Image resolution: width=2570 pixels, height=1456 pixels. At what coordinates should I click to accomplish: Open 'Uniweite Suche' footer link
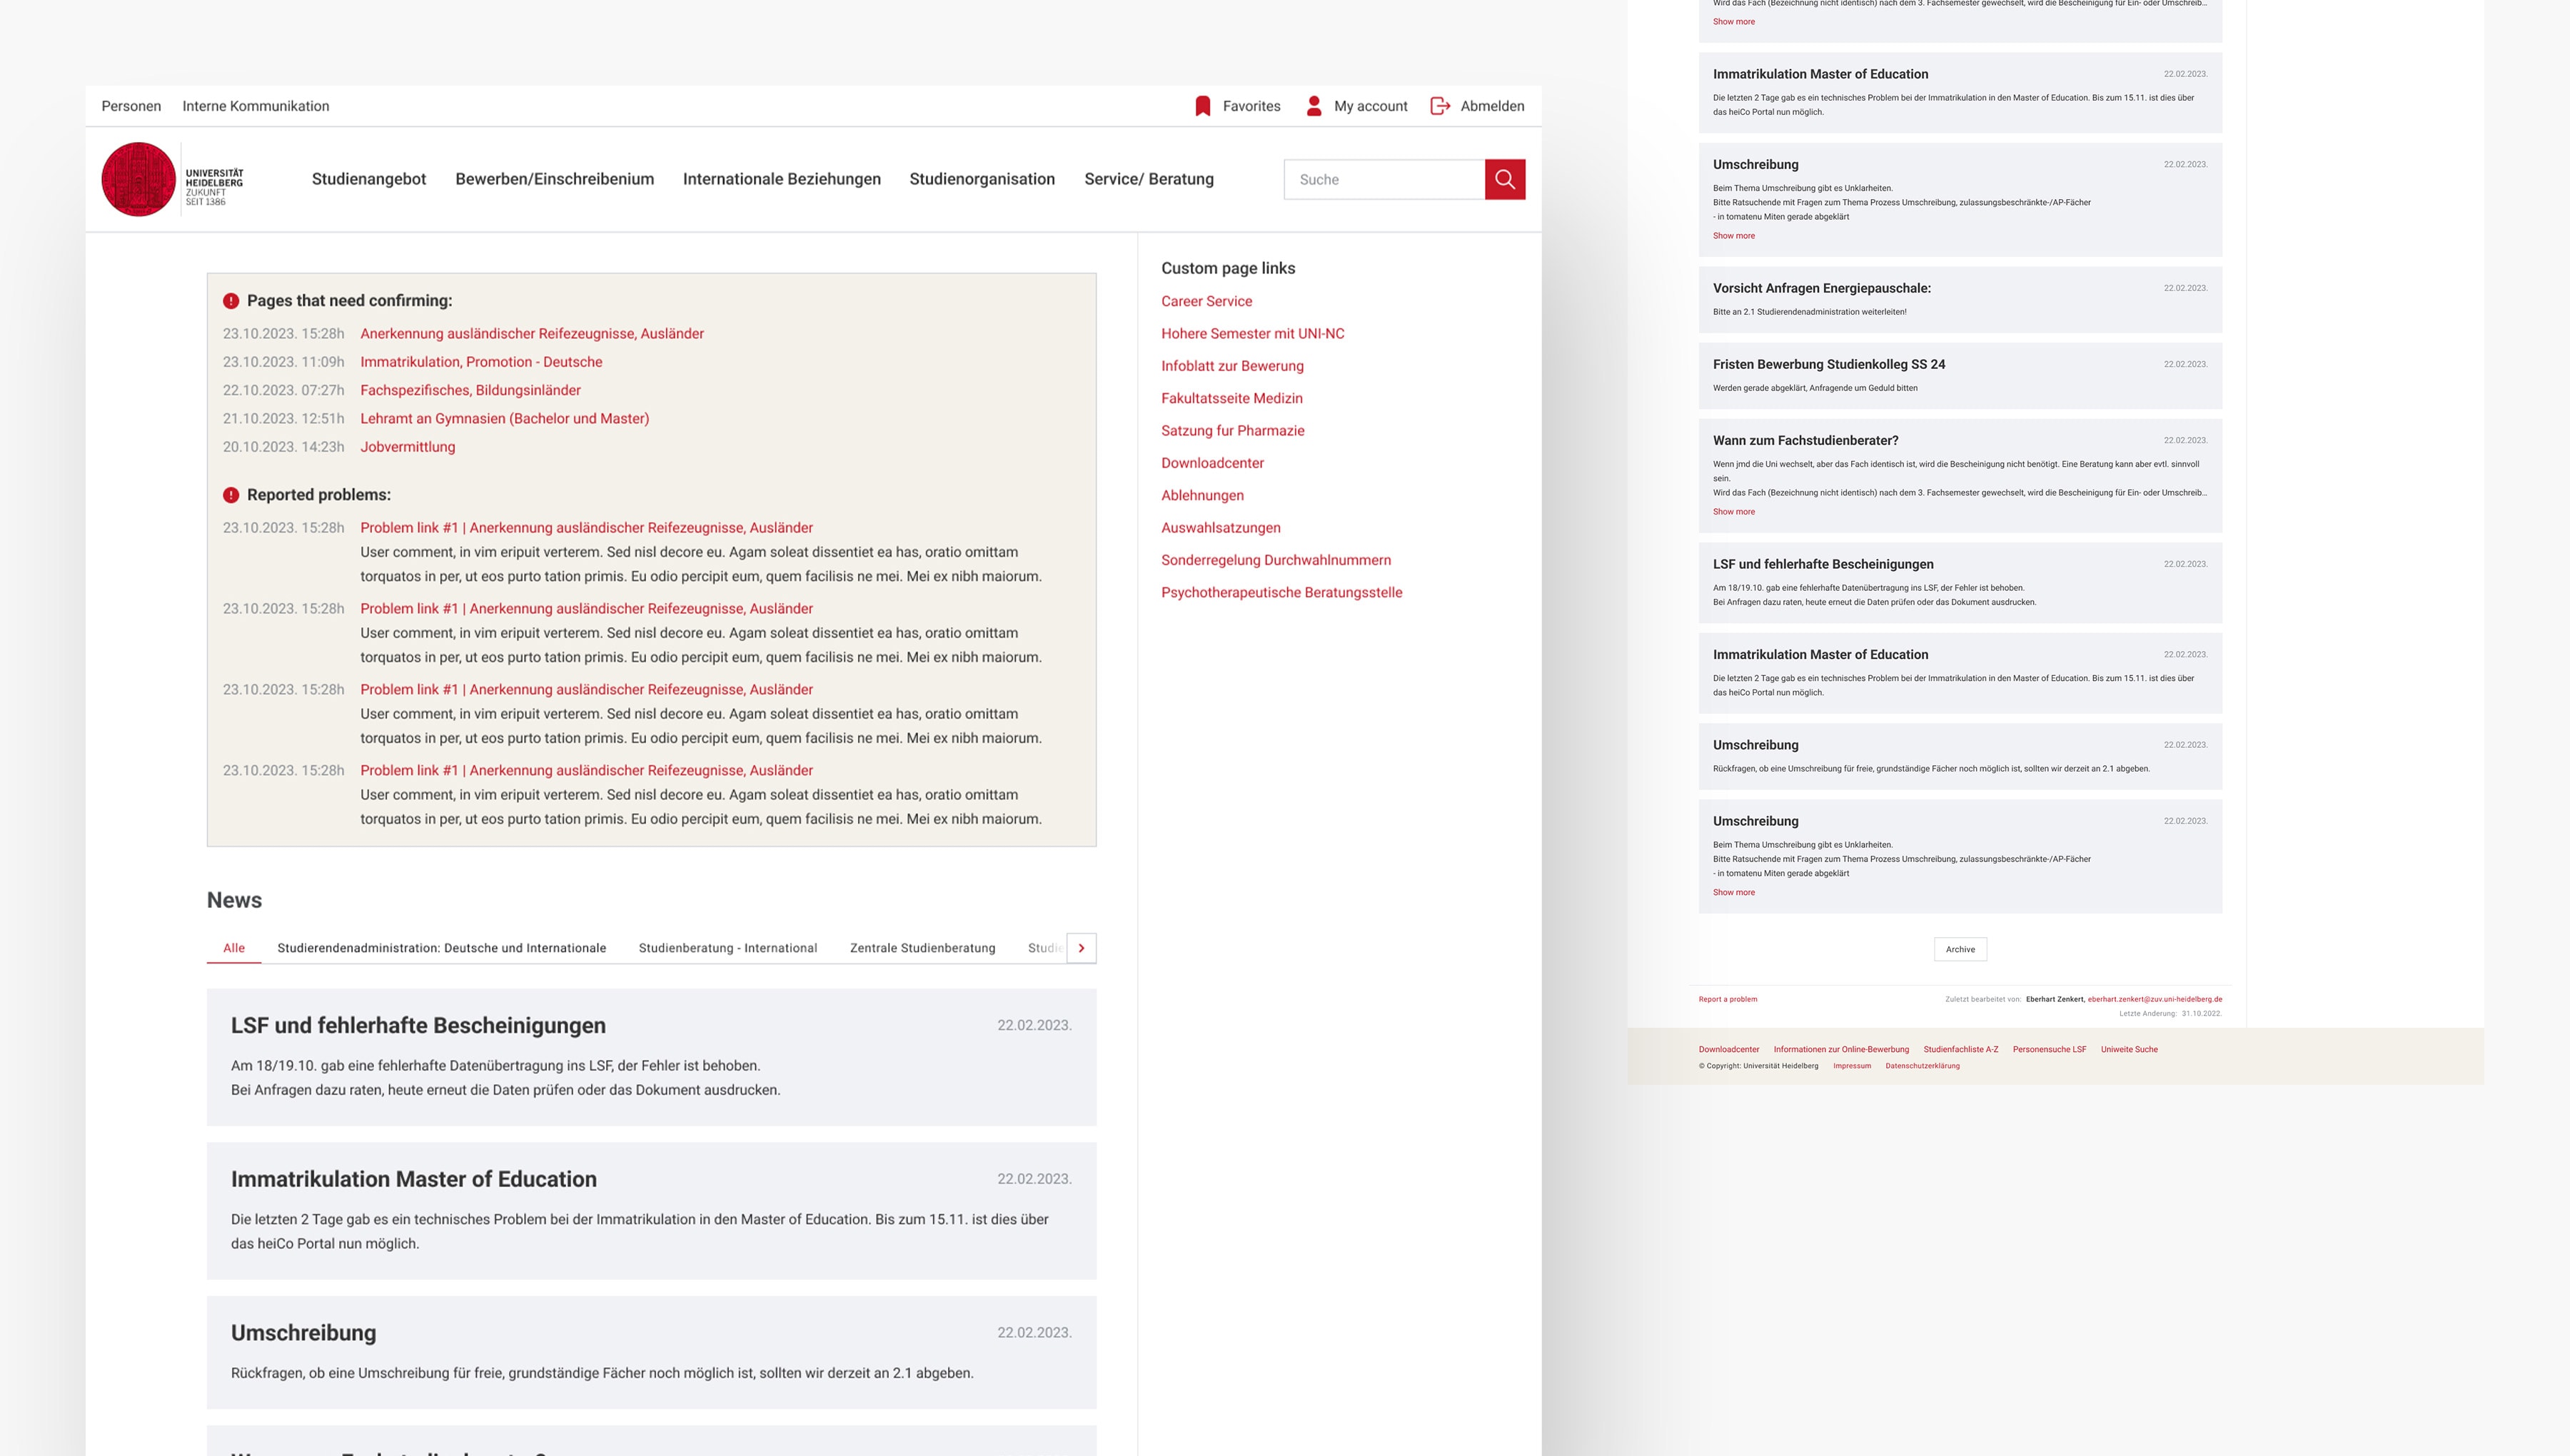point(2129,1050)
